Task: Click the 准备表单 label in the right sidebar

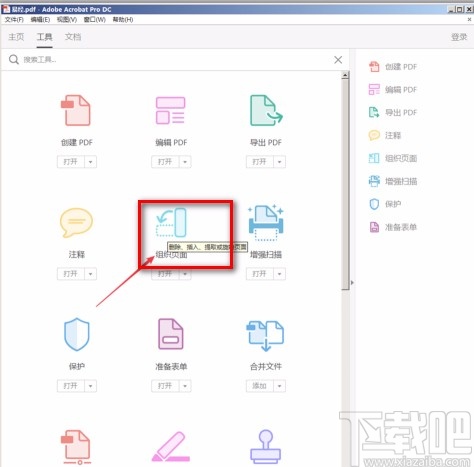Action: click(401, 227)
